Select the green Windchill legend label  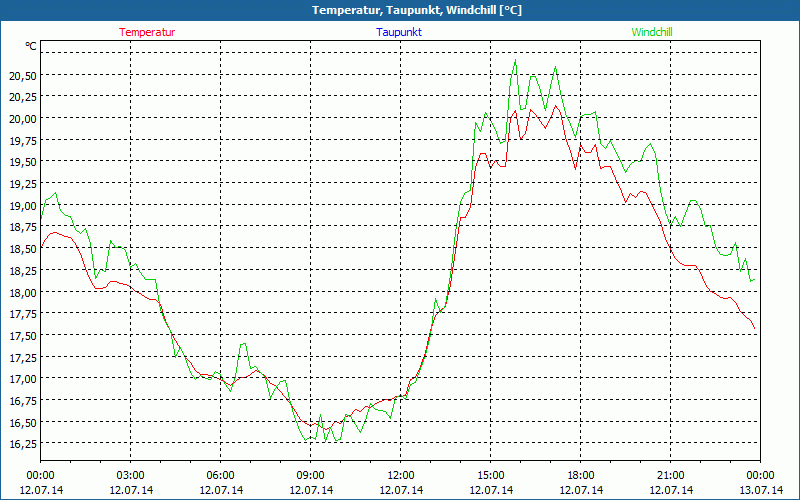tap(652, 32)
